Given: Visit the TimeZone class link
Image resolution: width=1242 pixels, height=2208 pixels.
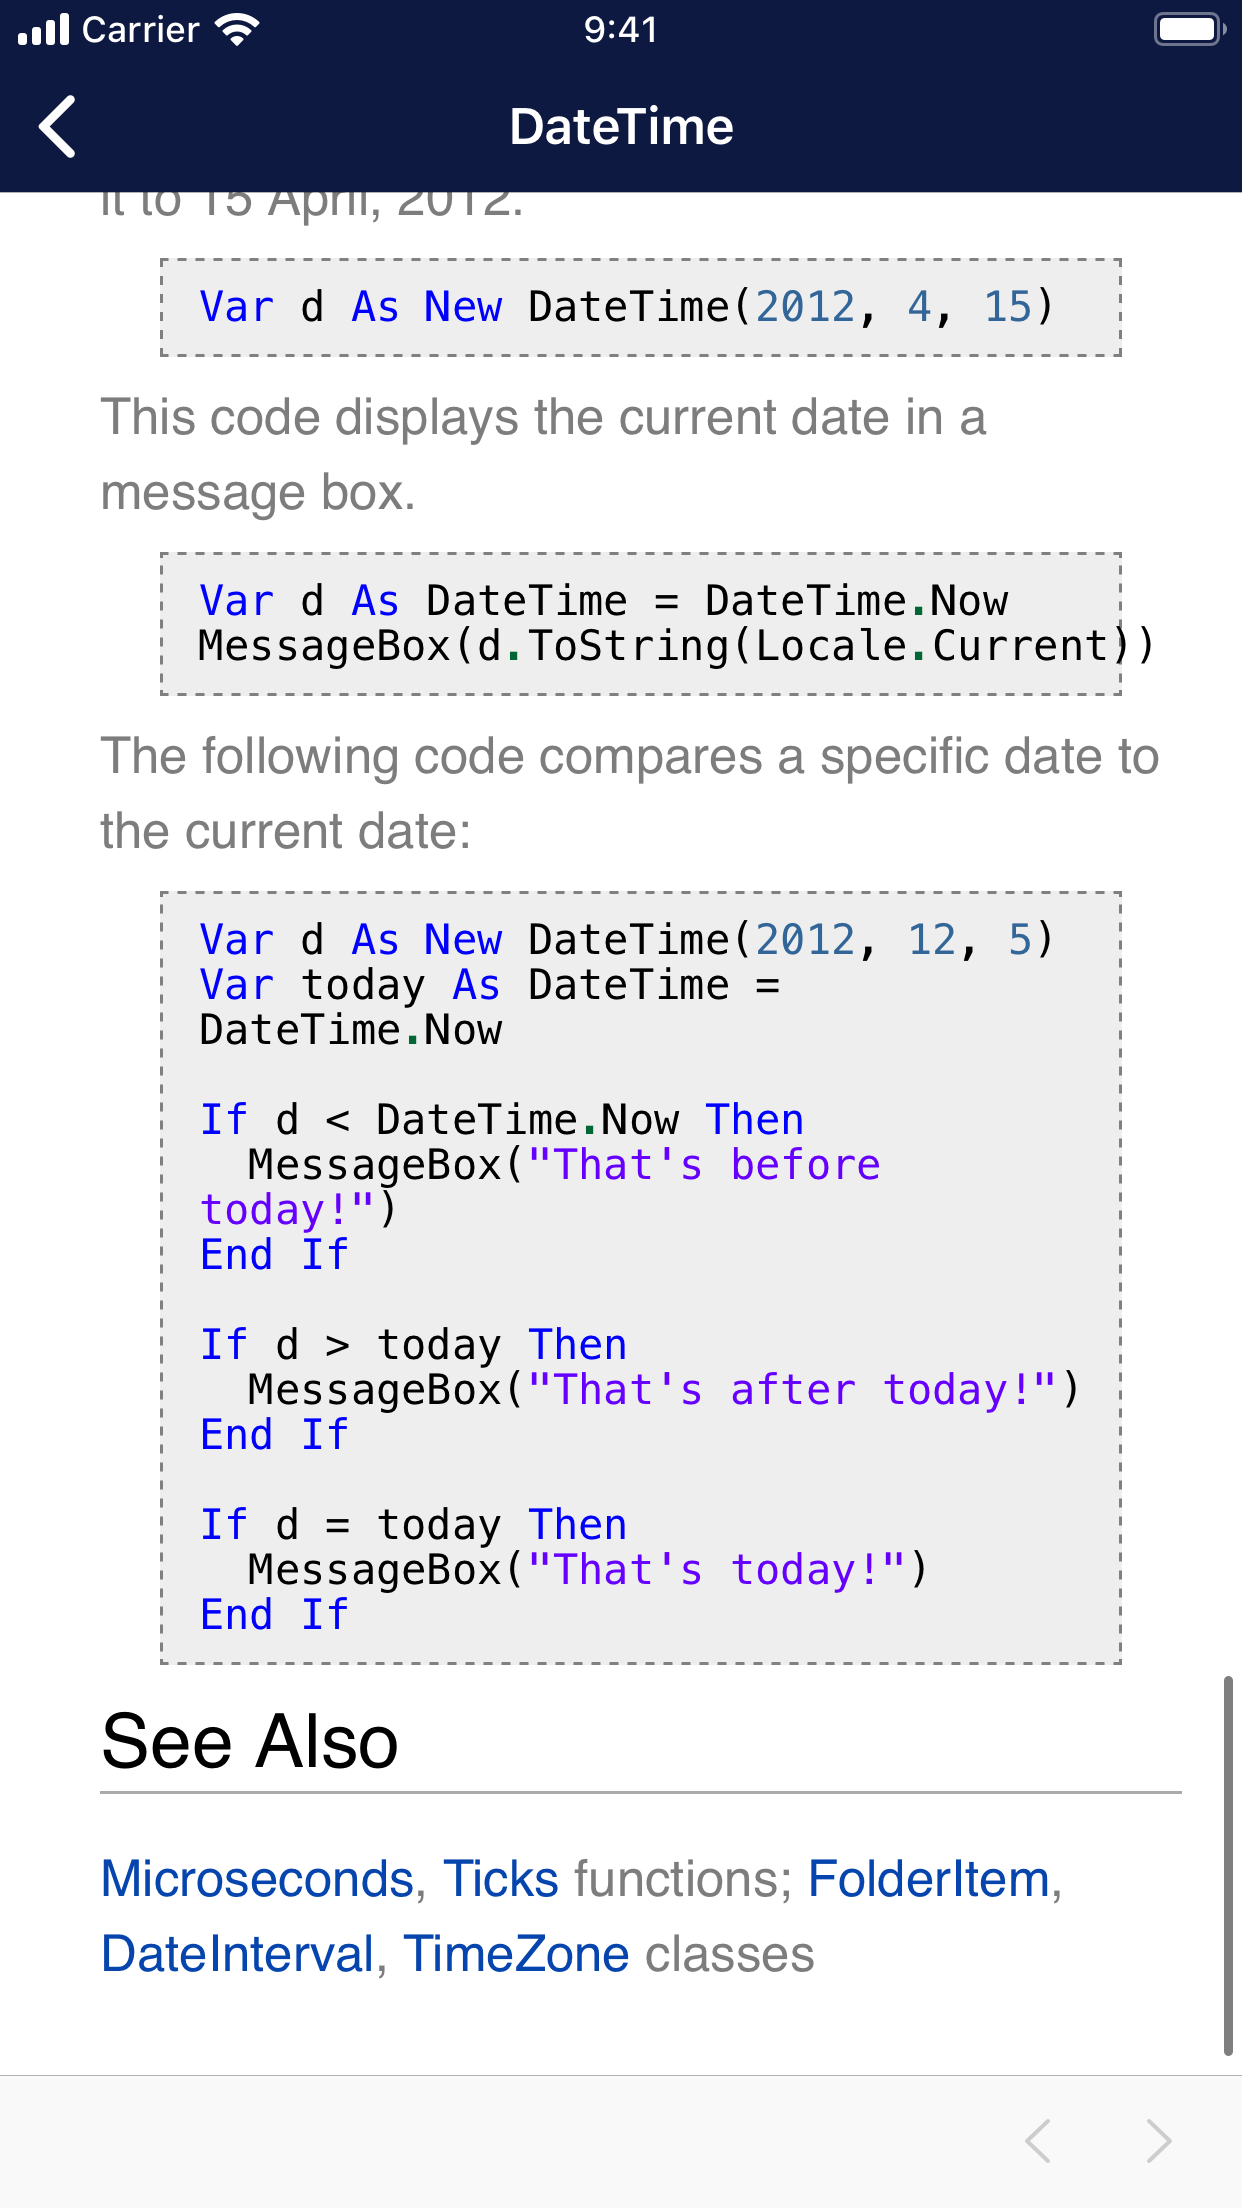Looking at the screenshot, I should [516, 1954].
